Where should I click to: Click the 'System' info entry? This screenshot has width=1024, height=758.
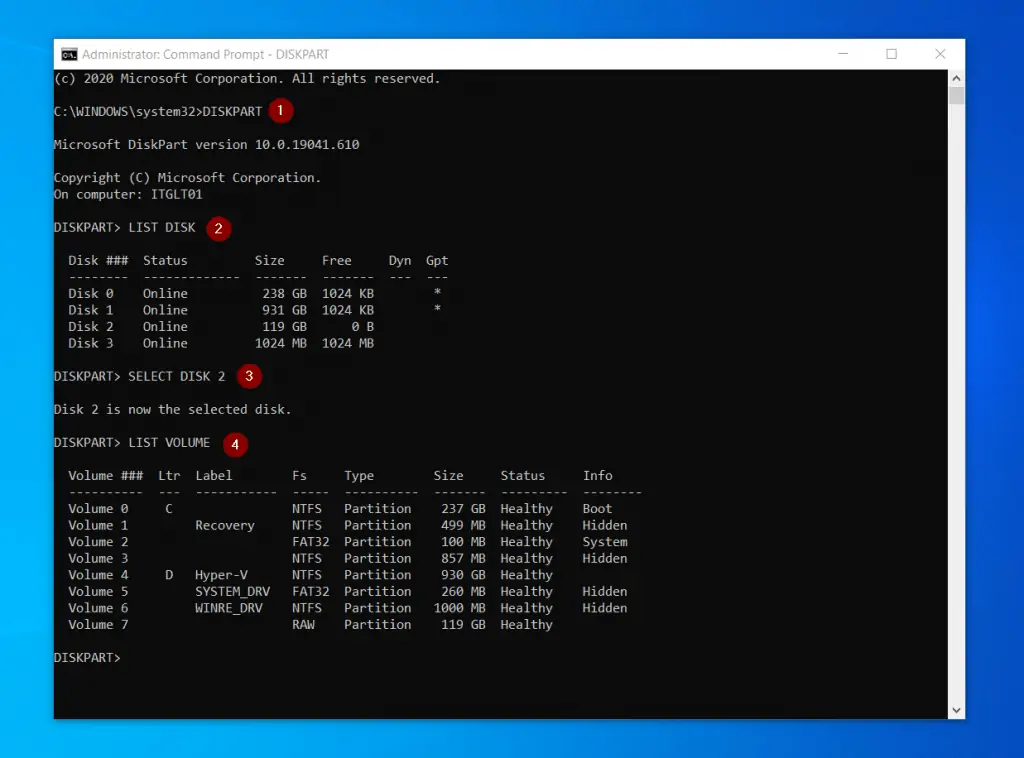point(605,541)
